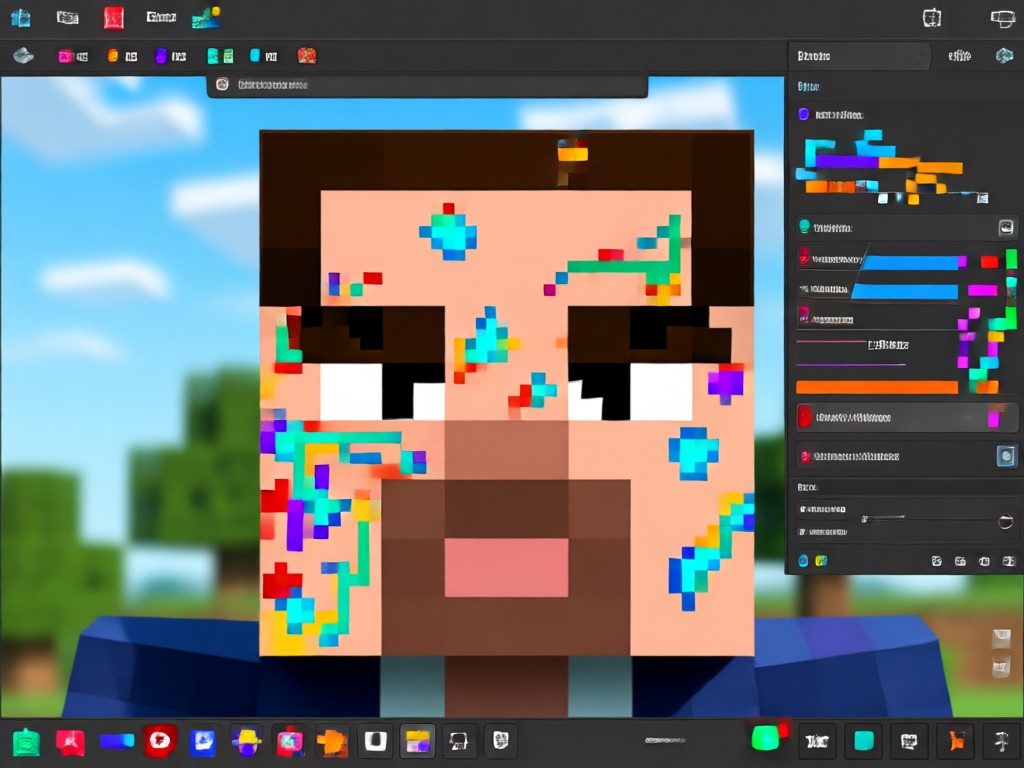Click the pink camera icon in bottom bar
Viewport: 1024px width, 768px height.
click(x=289, y=742)
